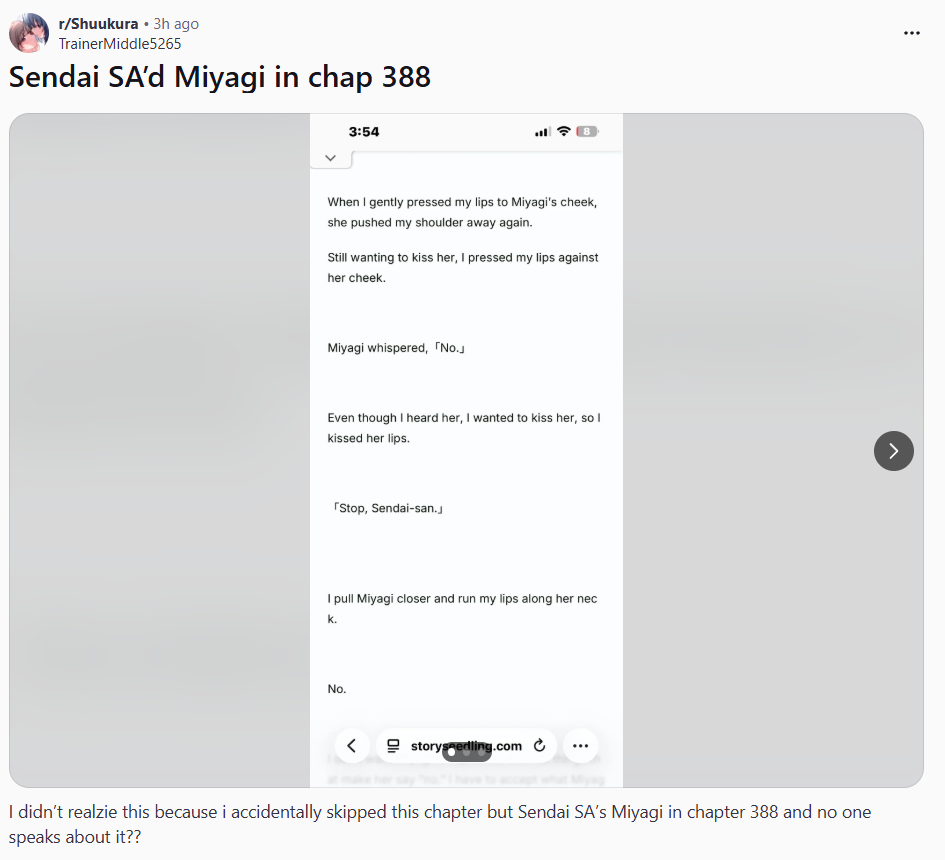
Task: Click the 3:54 clock in the status bar
Action: pyautogui.click(x=364, y=132)
